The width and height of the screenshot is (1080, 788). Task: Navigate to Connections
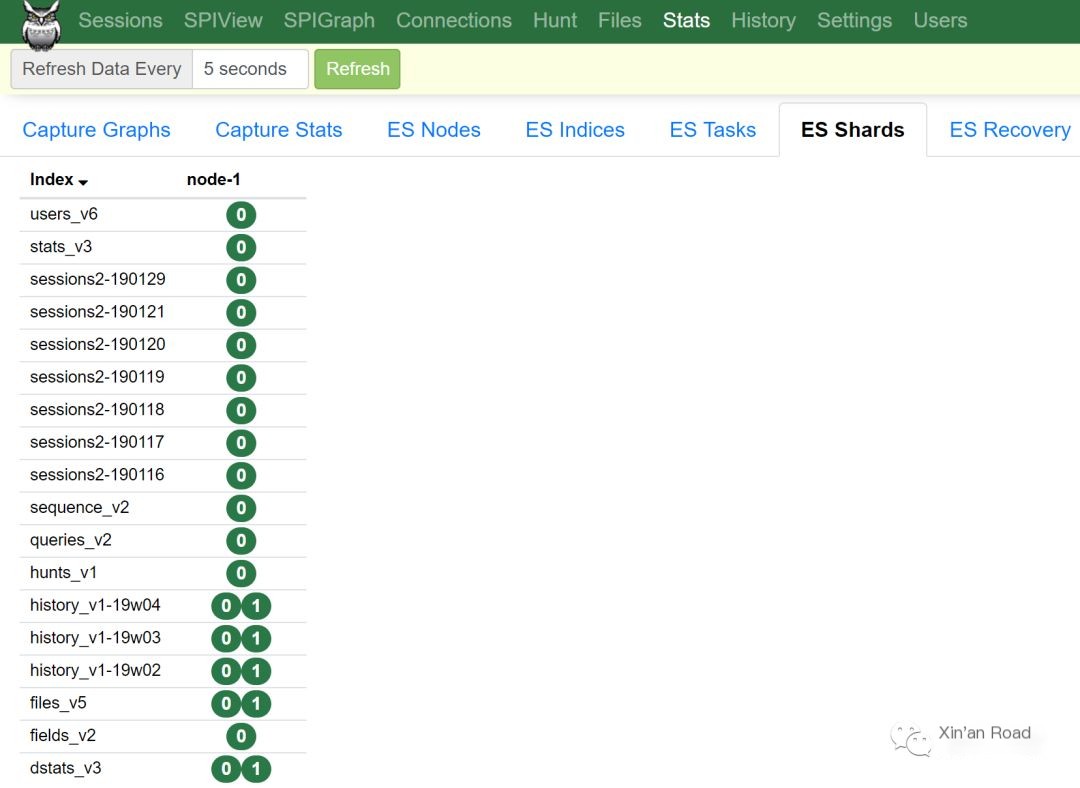pos(454,21)
